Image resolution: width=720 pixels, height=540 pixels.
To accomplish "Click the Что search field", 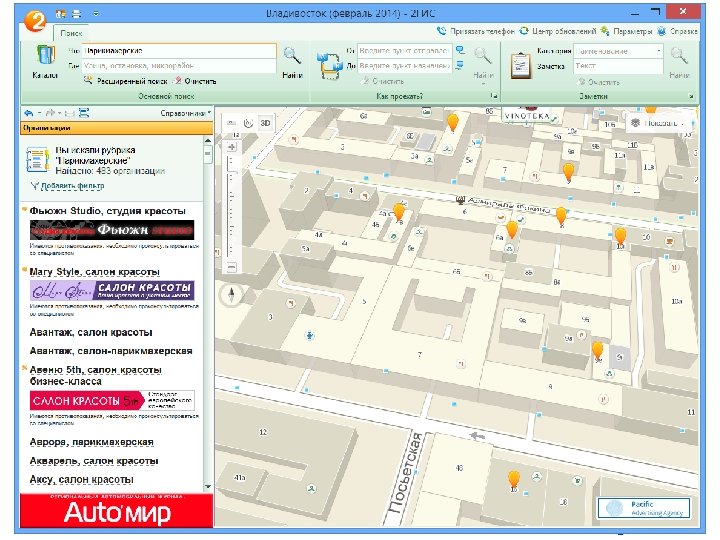I will tap(180, 51).
